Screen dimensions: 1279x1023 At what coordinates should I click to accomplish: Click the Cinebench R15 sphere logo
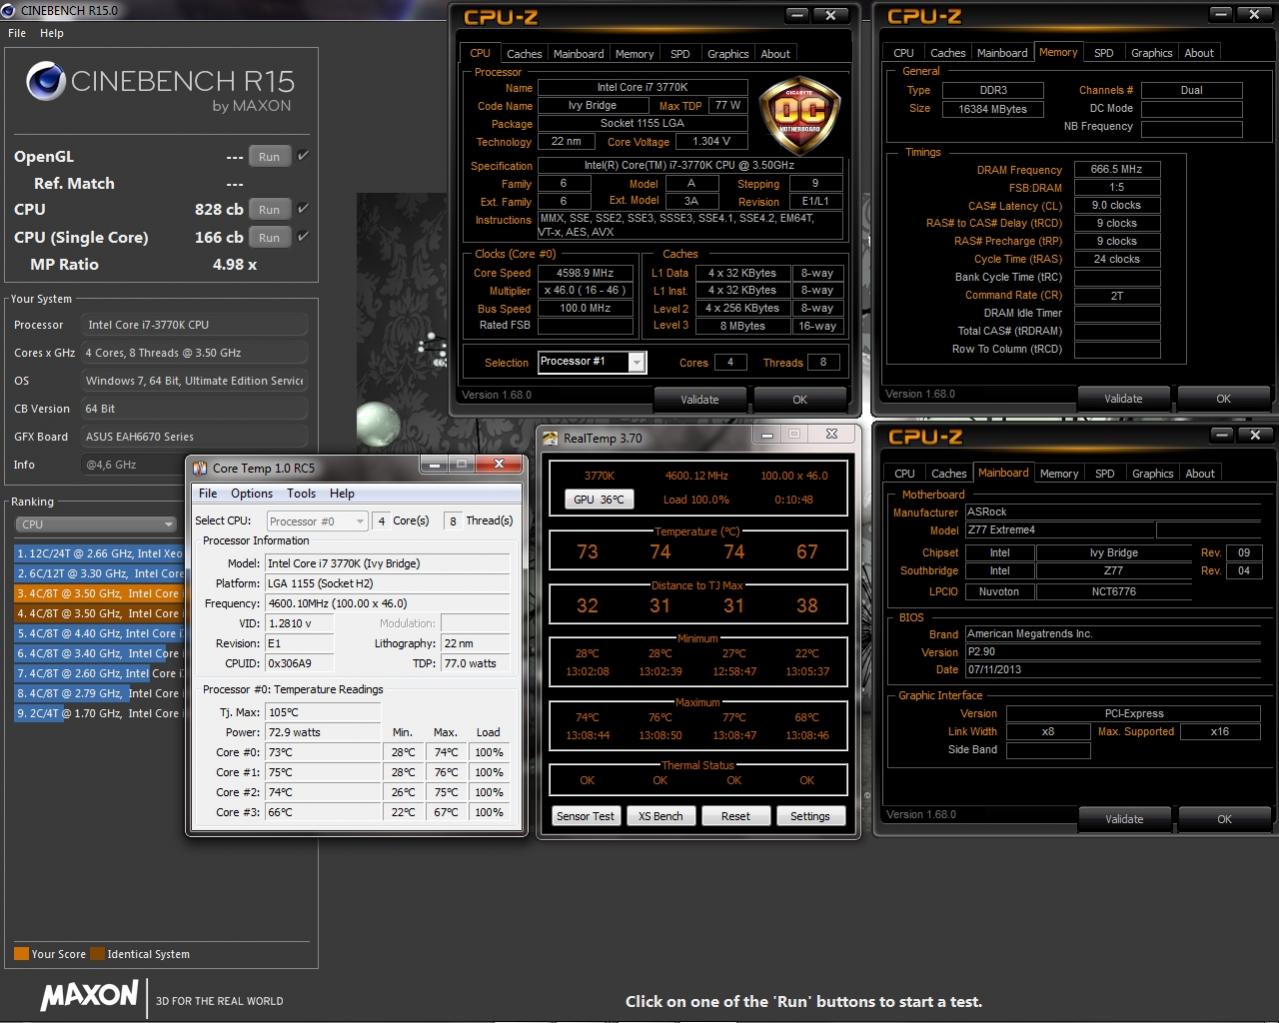[x=46, y=82]
